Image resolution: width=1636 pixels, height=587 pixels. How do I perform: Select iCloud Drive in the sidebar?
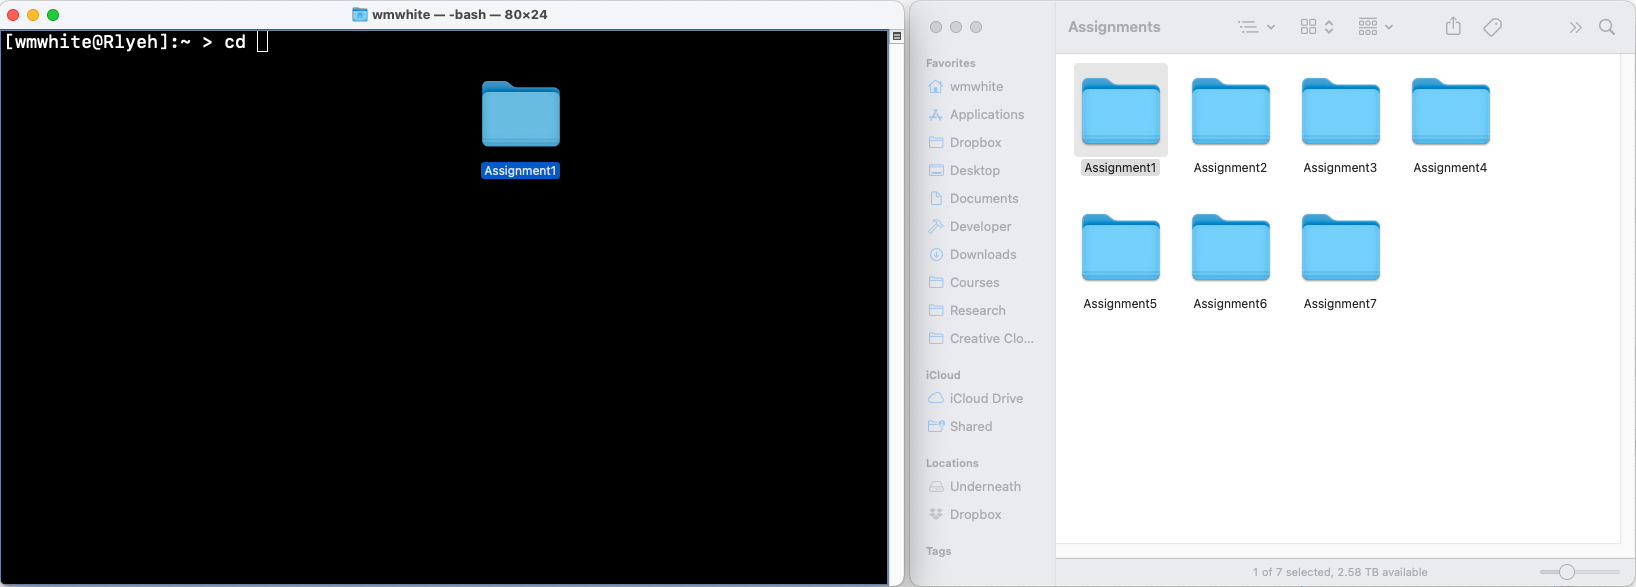(x=986, y=399)
